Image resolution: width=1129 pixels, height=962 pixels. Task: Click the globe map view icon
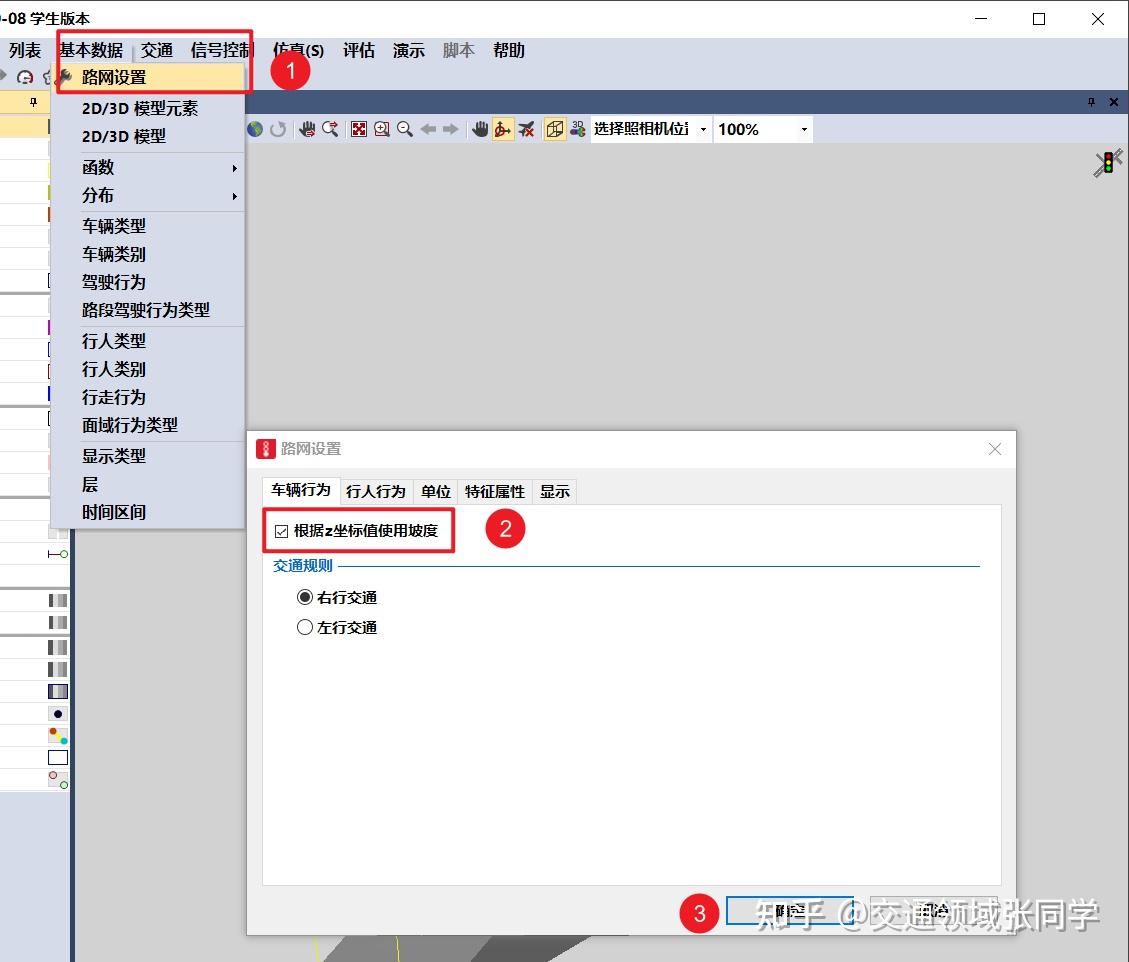pos(253,128)
